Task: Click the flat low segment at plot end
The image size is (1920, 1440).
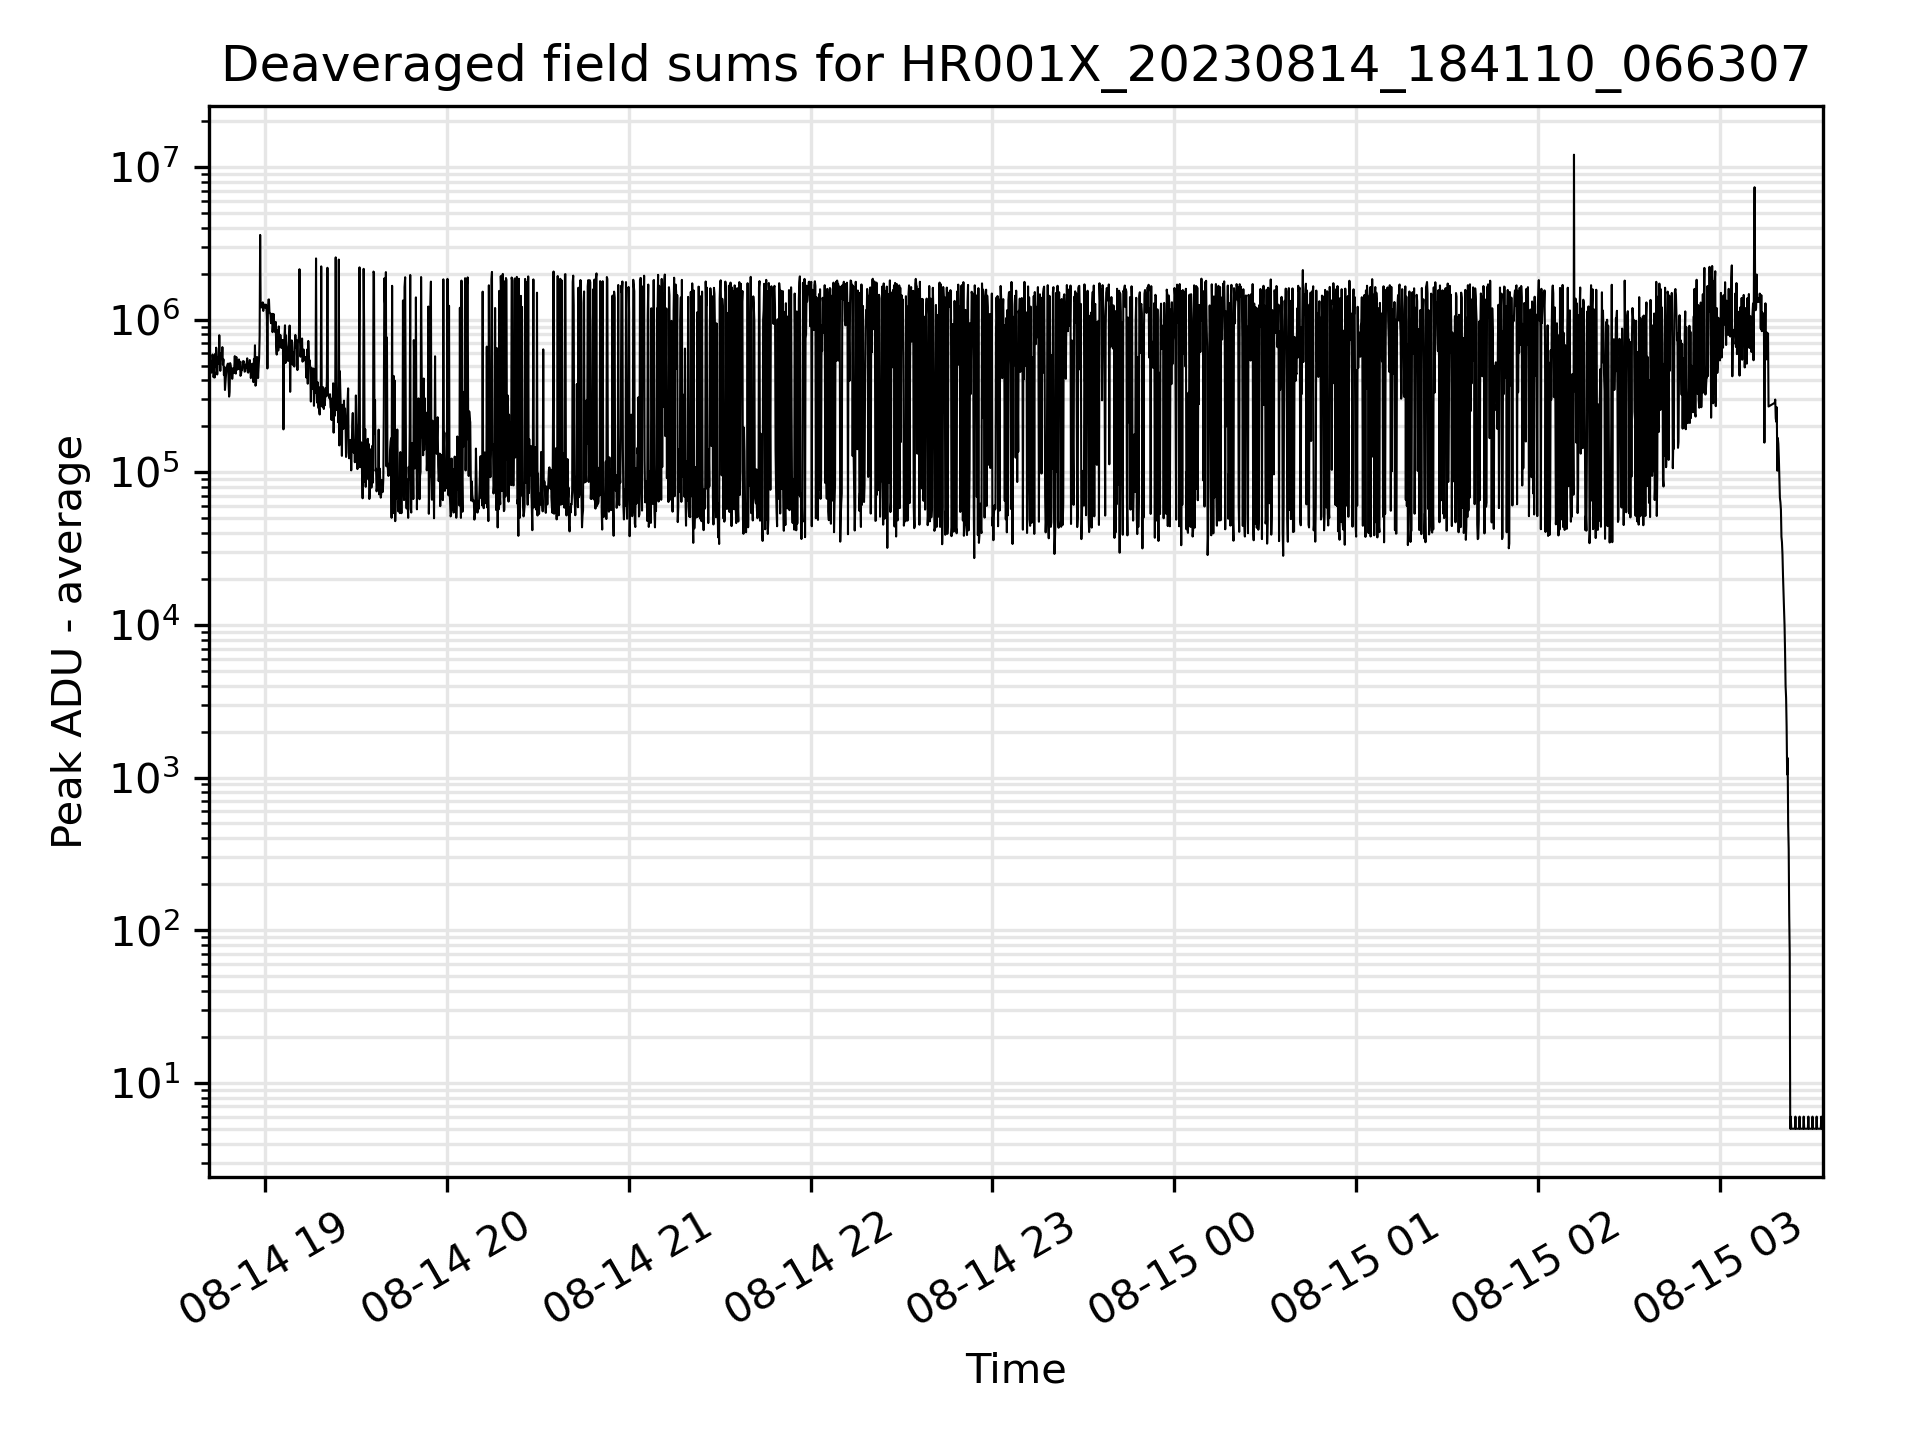Action: point(1805,1122)
